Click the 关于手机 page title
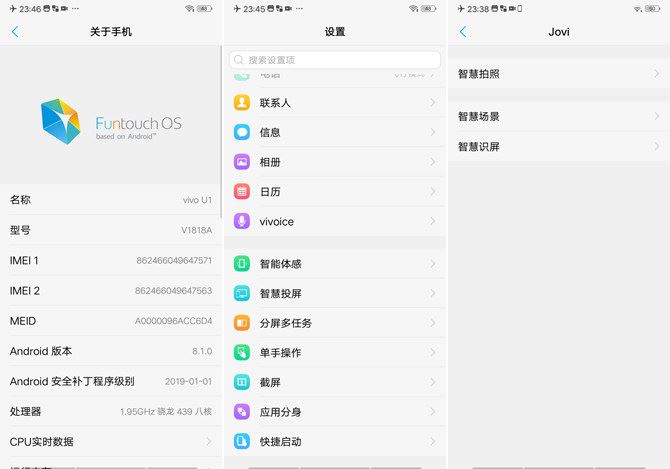Screen dimensions: 670x469 (111, 32)
